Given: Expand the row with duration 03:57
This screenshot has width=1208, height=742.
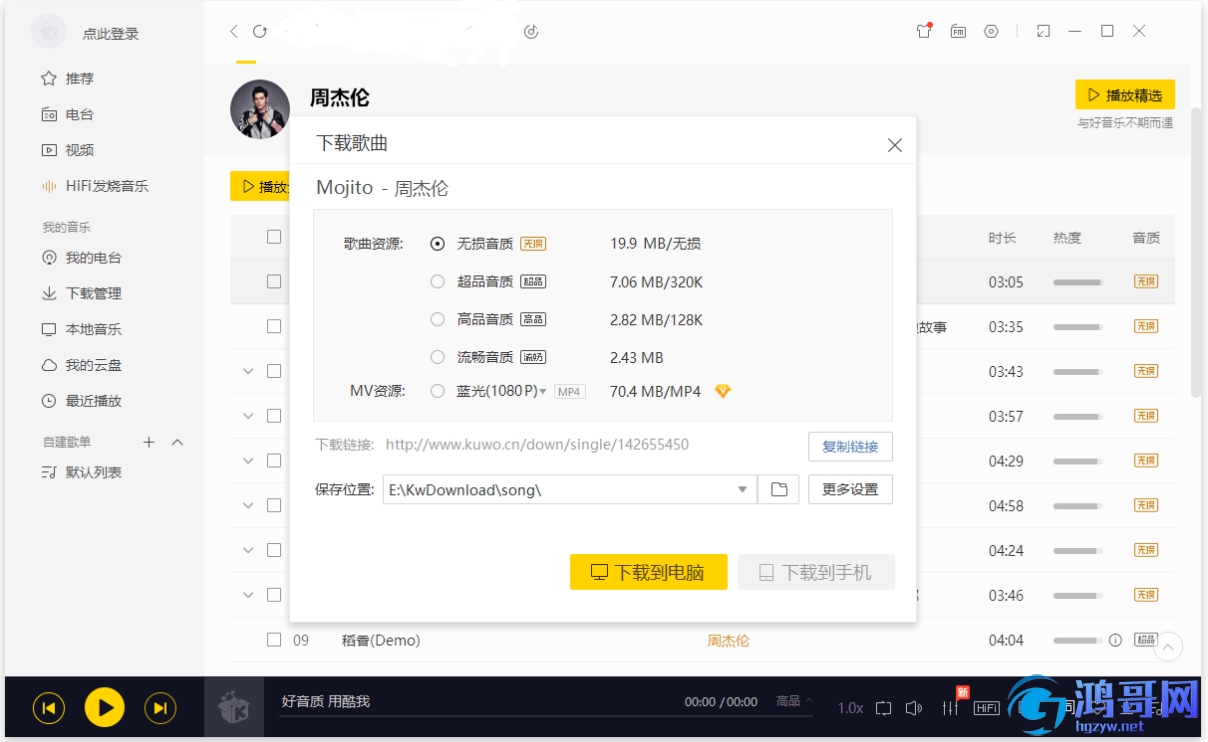Looking at the screenshot, I should coord(248,416).
